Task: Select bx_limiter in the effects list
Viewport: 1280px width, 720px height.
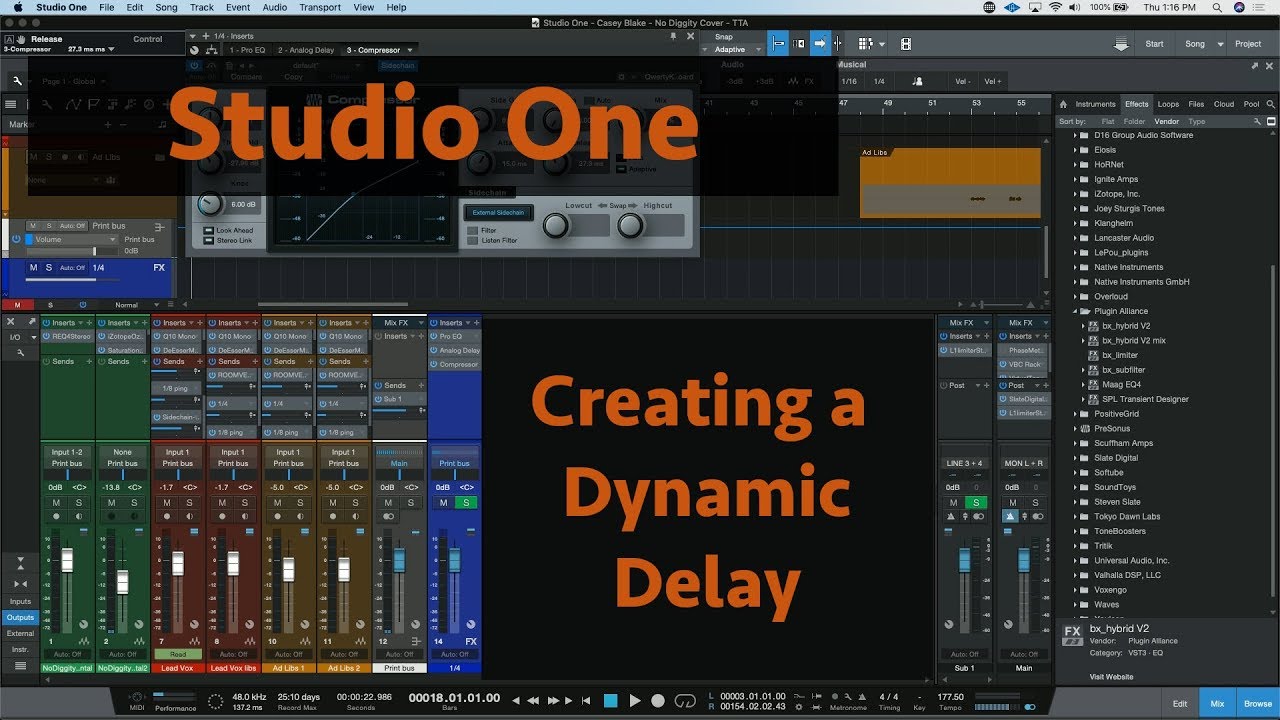Action: click(x=1120, y=355)
